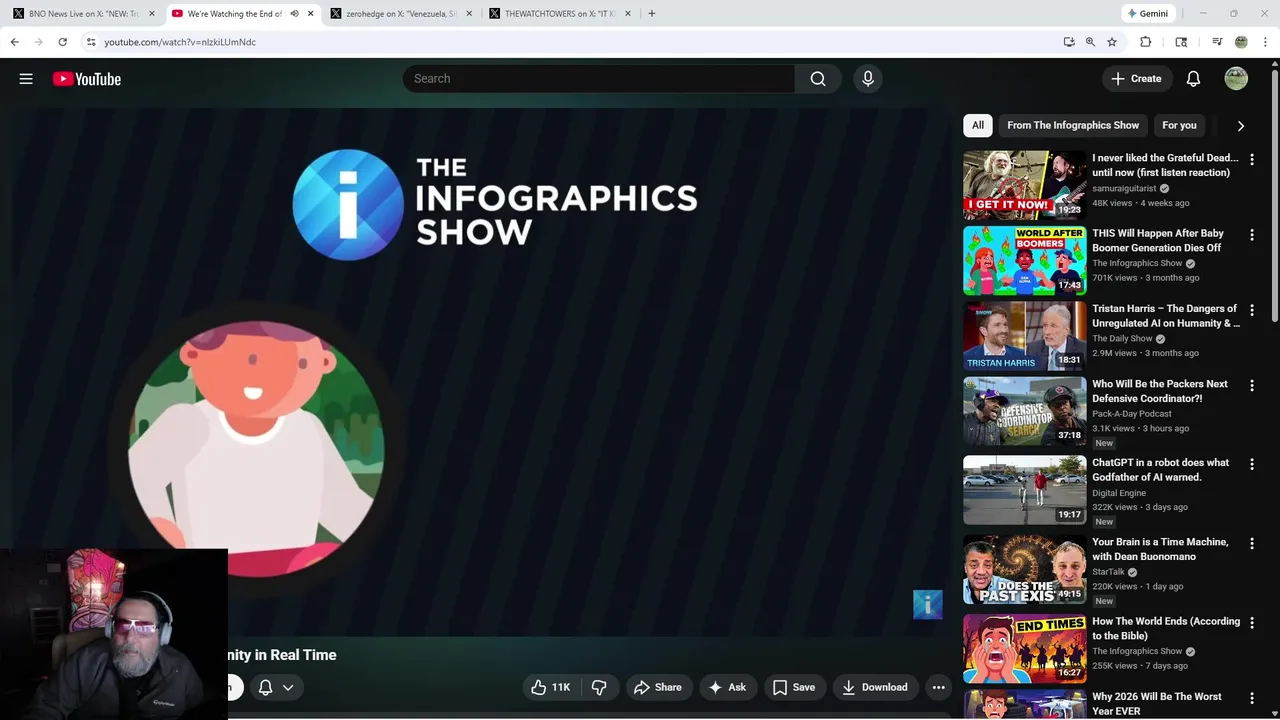Open more actions ellipsis under the video
This screenshot has height=720, width=1280.
click(938, 687)
